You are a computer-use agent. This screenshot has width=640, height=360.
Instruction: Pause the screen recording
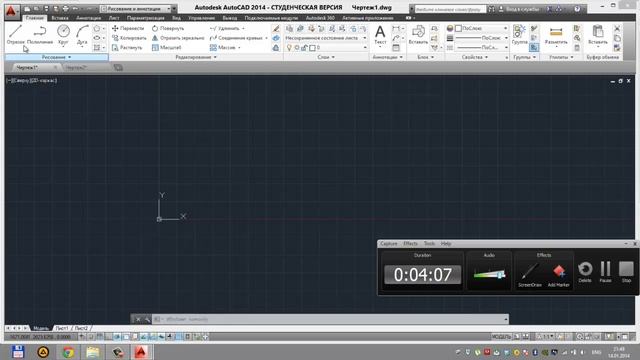tap(605, 272)
